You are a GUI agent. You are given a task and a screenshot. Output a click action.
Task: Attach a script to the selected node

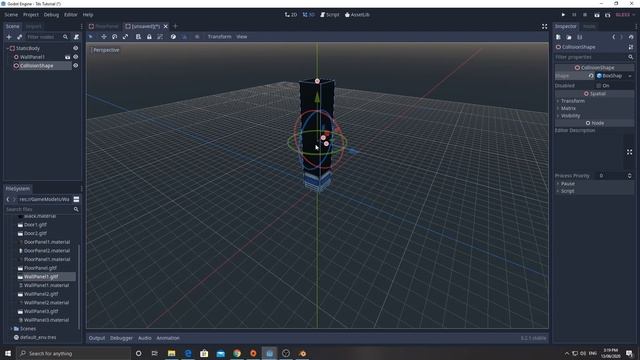76,37
